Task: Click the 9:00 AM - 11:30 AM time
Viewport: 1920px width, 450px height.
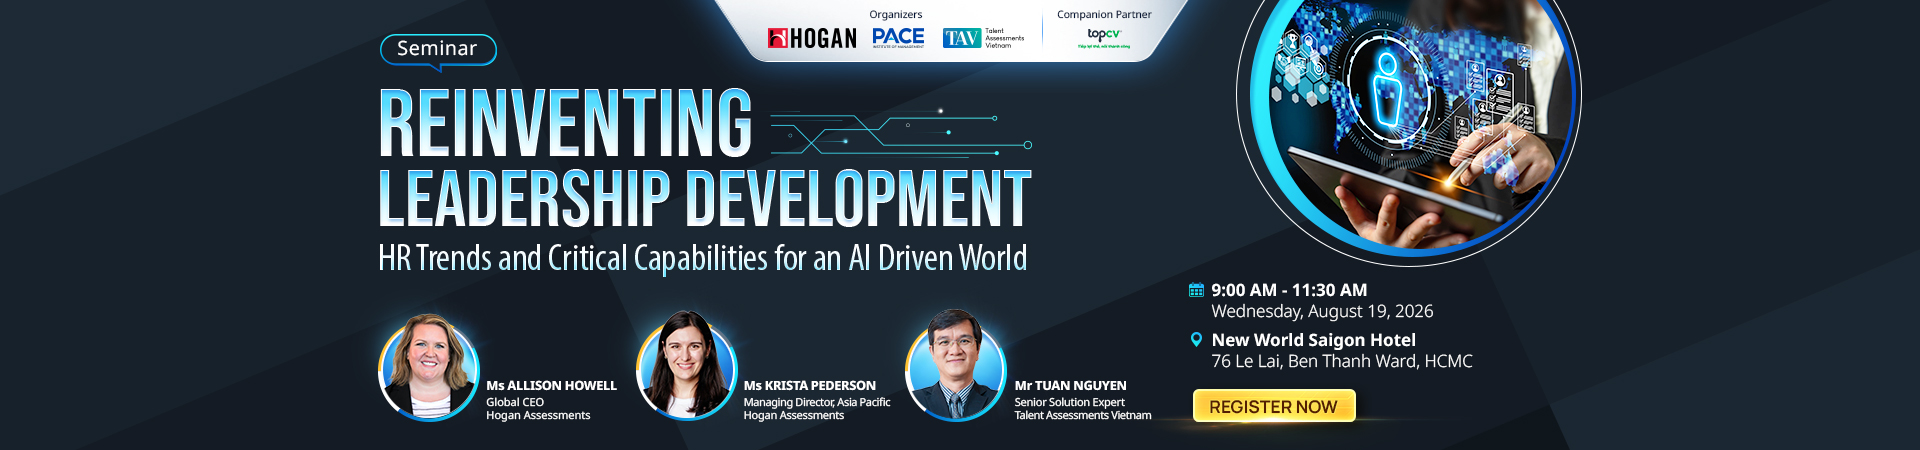Action: 1289,290
